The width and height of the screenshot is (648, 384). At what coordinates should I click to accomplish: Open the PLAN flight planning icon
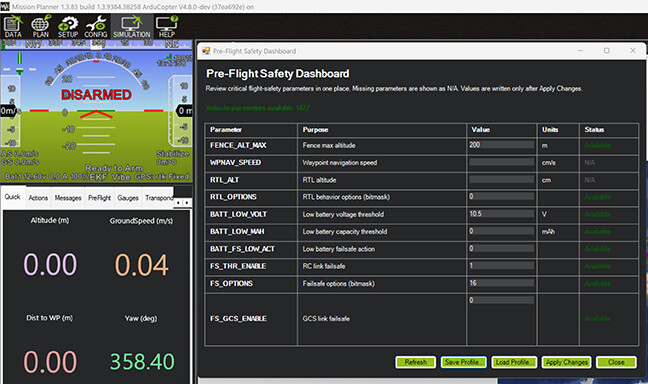[40, 27]
